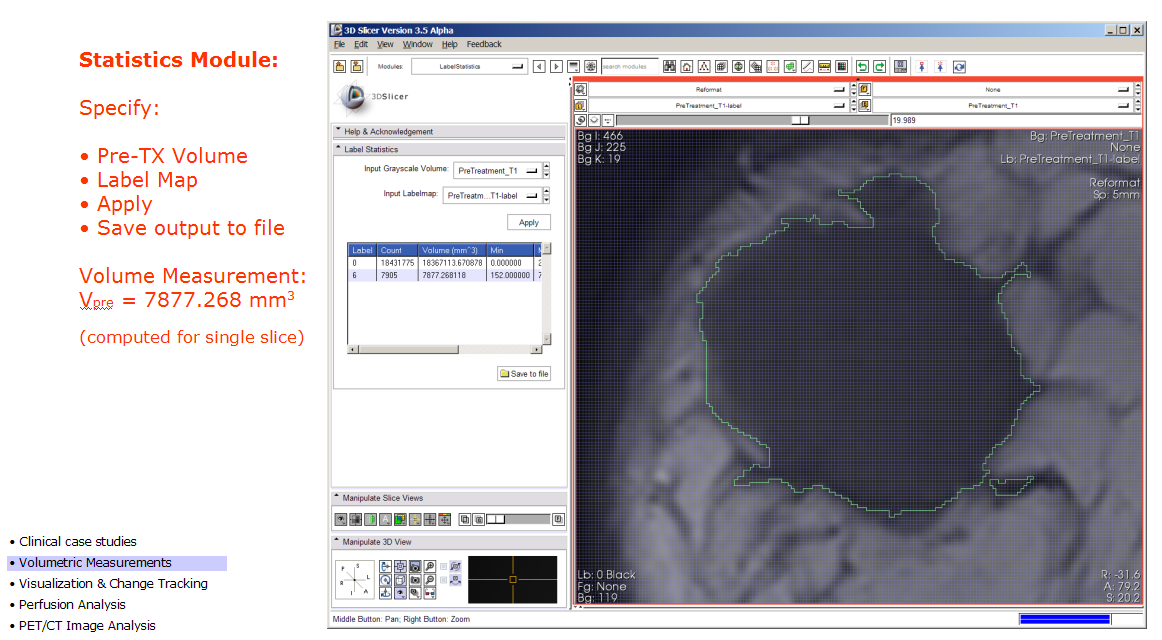Image resolution: width=1162 pixels, height=640 pixels.
Task: Click the zoom out magnifier for 3D view
Action: click(429, 580)
